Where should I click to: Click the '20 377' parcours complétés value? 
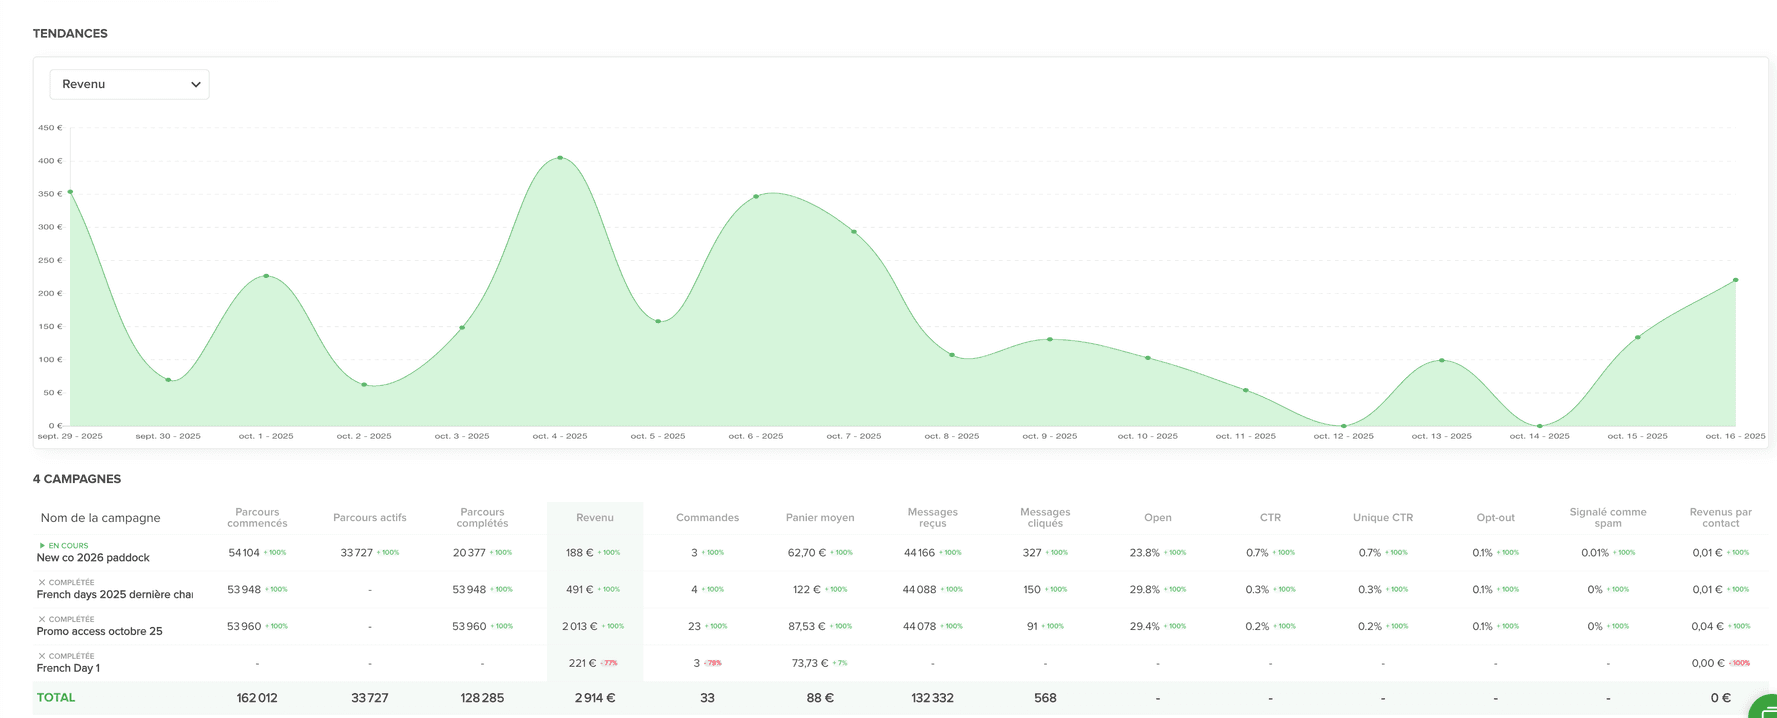pyautogui.click(x=469, y=553)
